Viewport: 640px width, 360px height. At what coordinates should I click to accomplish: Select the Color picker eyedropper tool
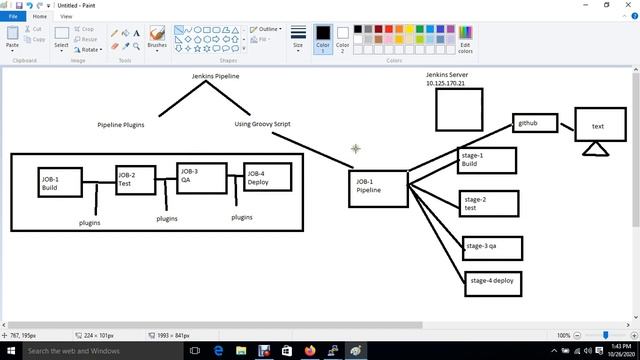tap(126, 47)
